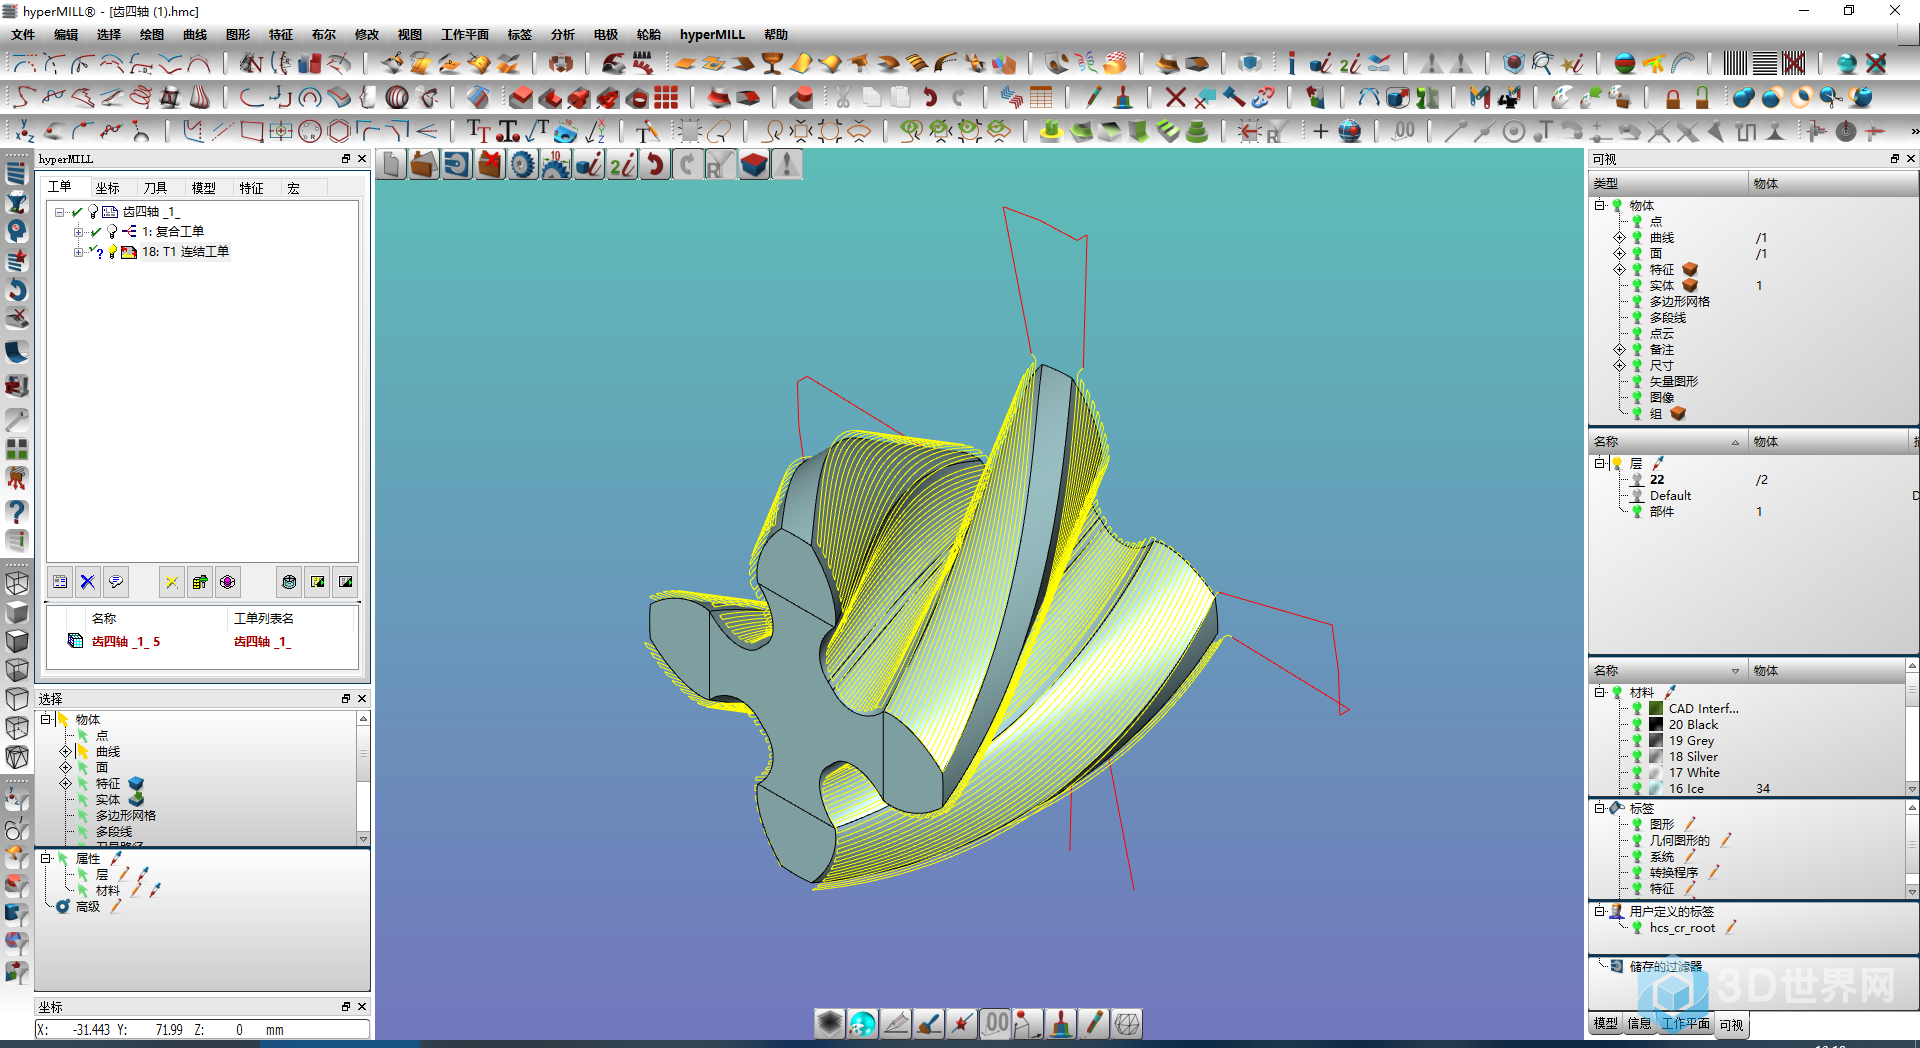Image resolution: width=1920 pixels, height=1048 pixels.
Task: Expand the 1: 复合工单 tree node
Action: point(78,231)
